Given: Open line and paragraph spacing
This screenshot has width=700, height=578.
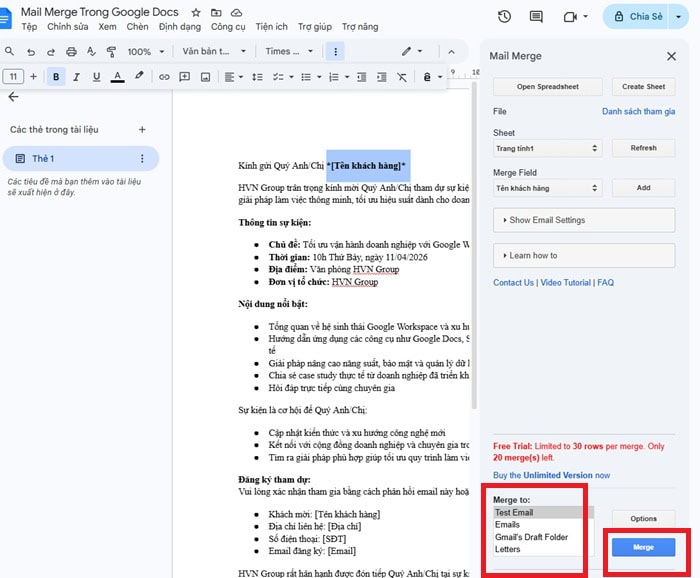Looking at the screenshot, I should coord(257,77).
